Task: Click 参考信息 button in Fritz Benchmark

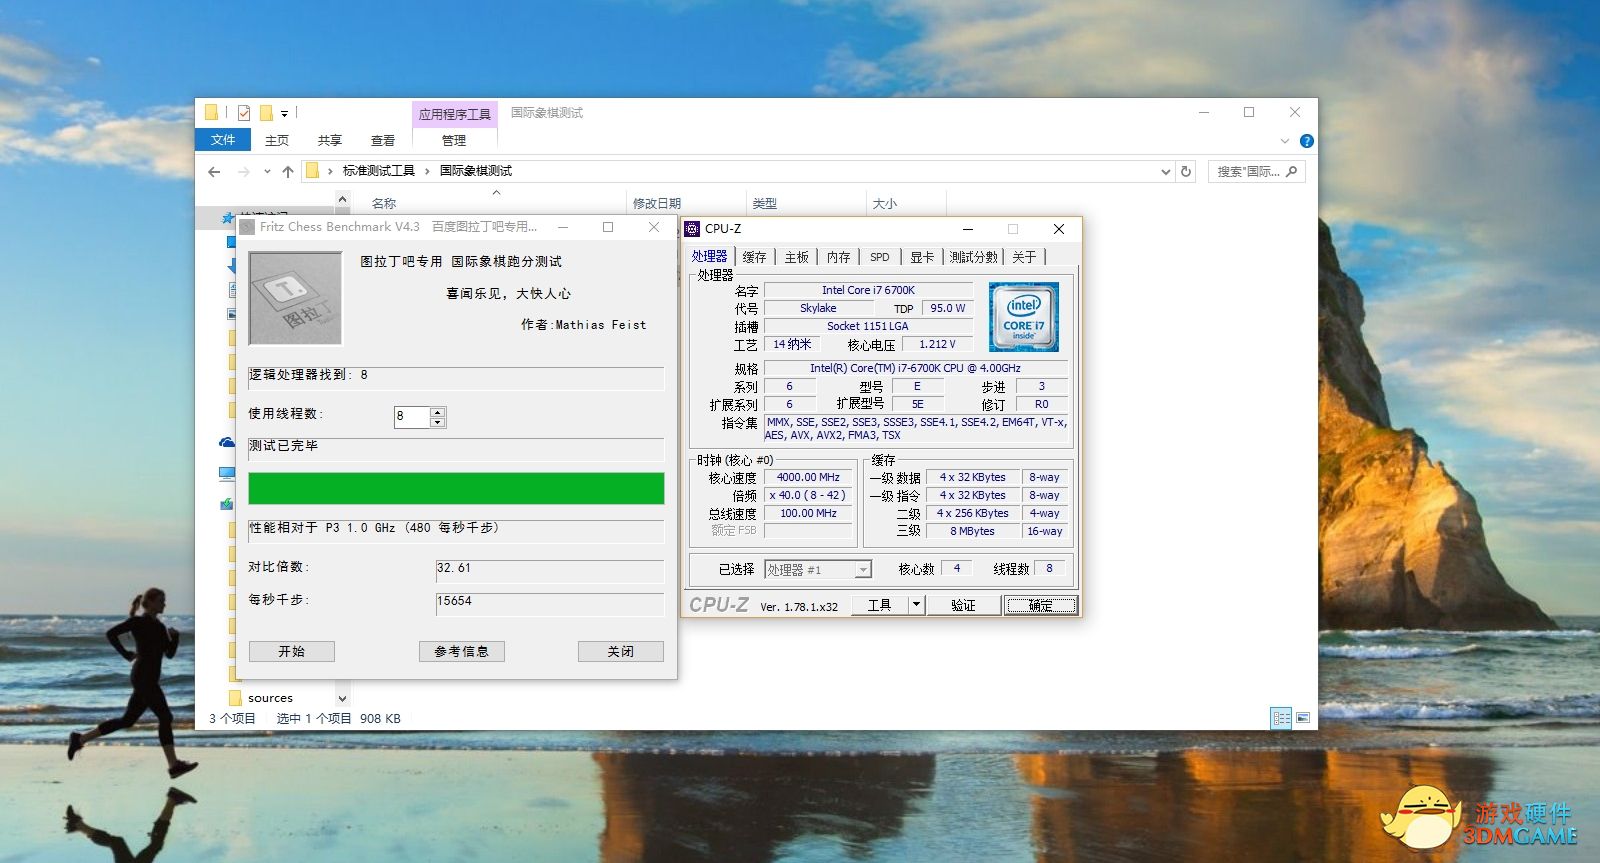Action: [x=461, y=651]
